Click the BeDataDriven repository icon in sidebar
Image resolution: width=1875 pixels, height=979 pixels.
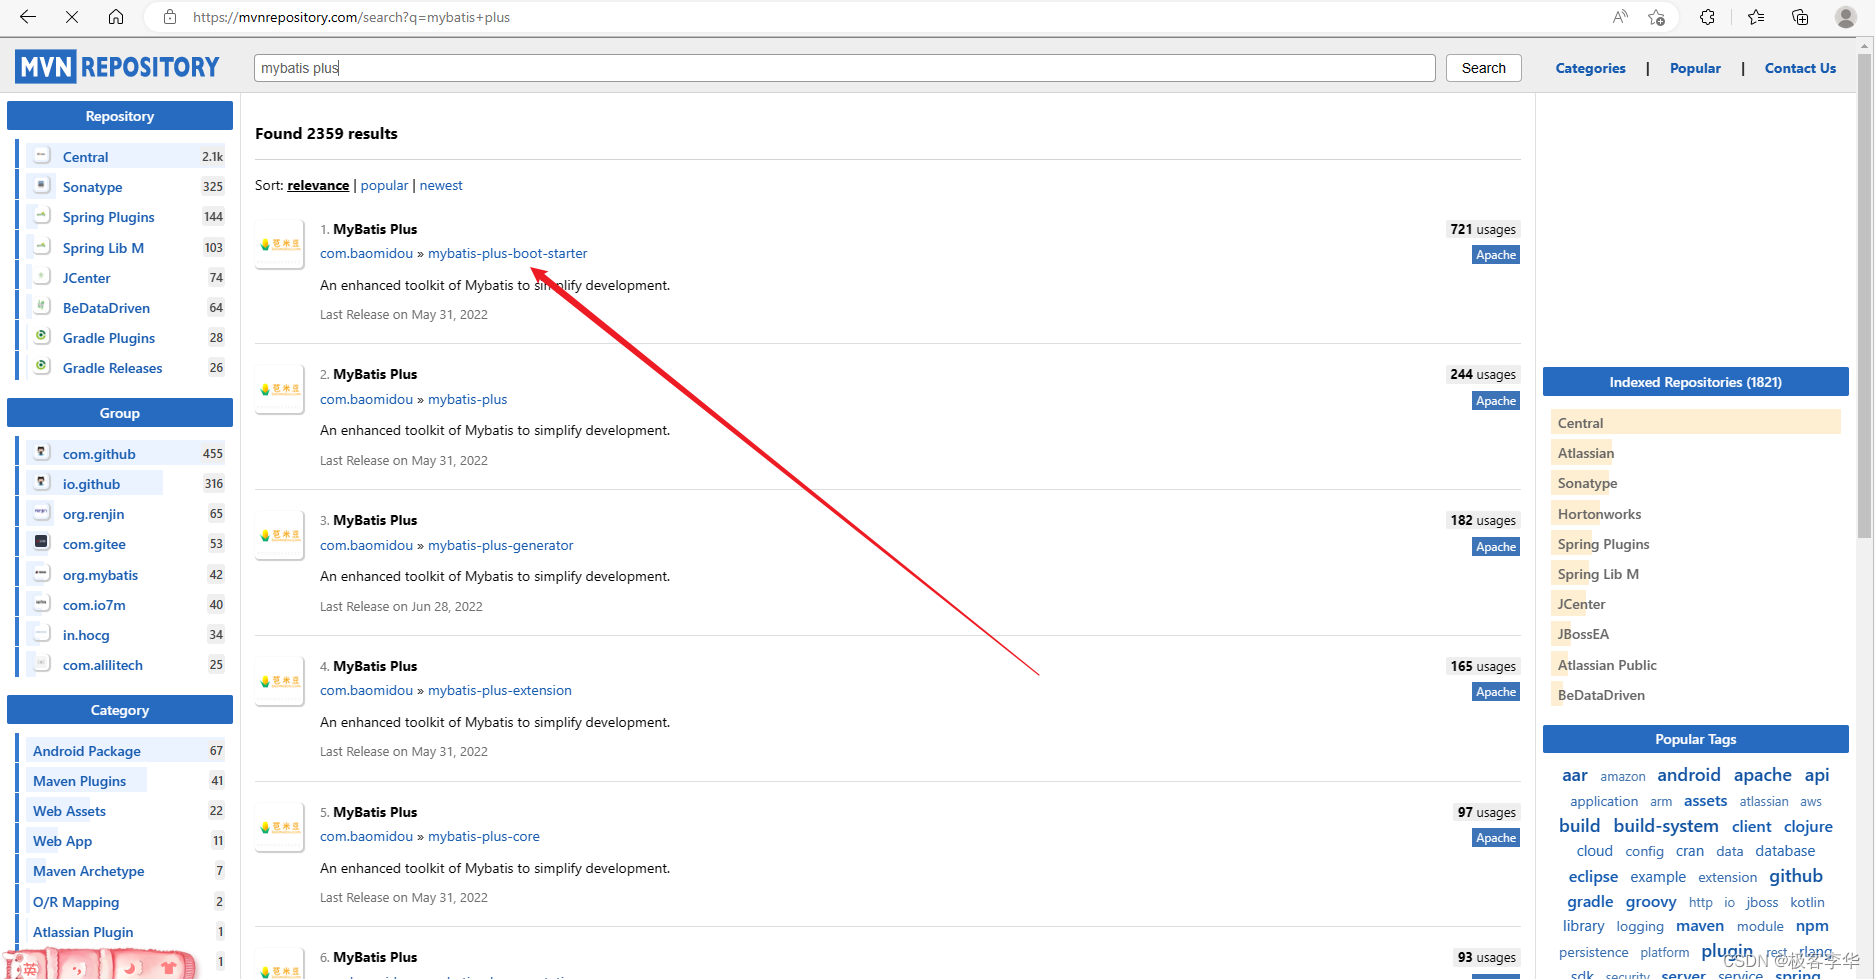point(42,307)
